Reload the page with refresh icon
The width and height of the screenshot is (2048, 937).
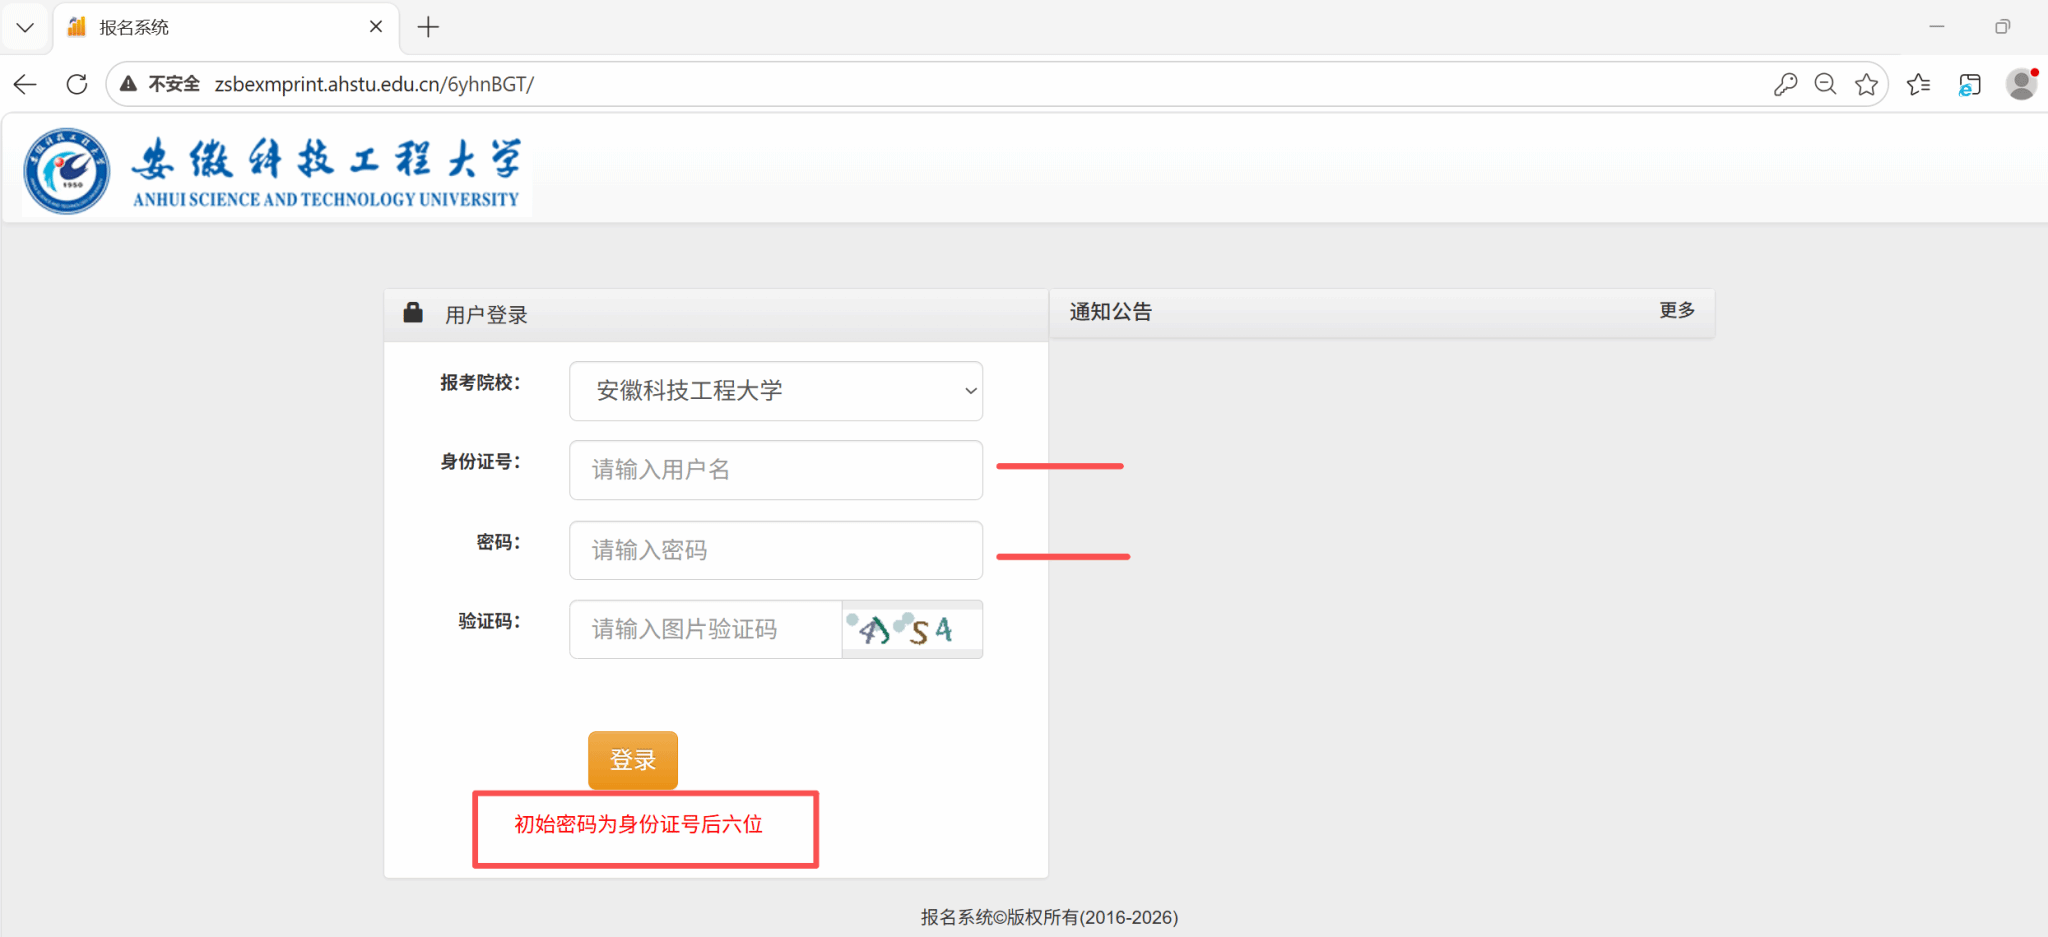point(77,85)
